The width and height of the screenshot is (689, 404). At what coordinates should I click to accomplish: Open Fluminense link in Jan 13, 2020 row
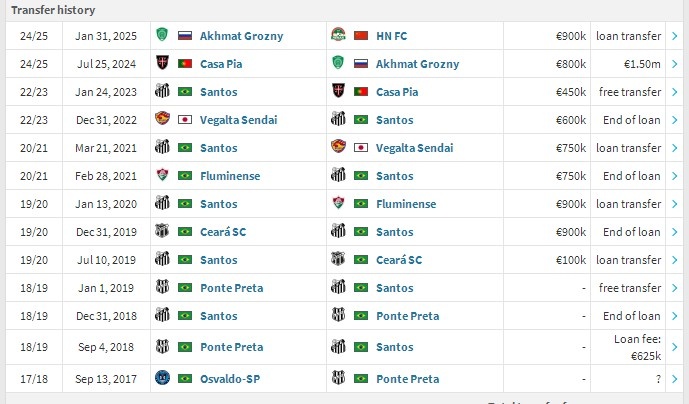(407, 204)
